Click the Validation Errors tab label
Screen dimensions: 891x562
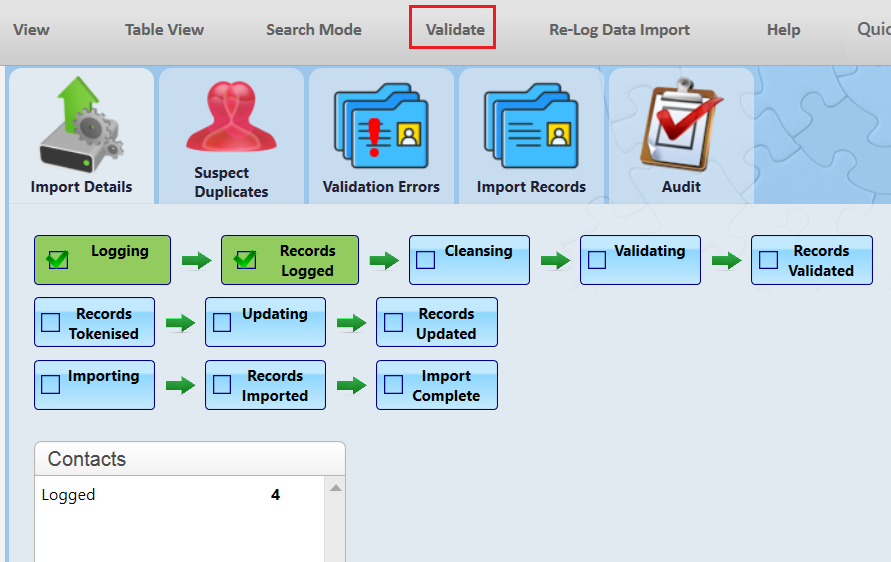(x=381, y=186)
